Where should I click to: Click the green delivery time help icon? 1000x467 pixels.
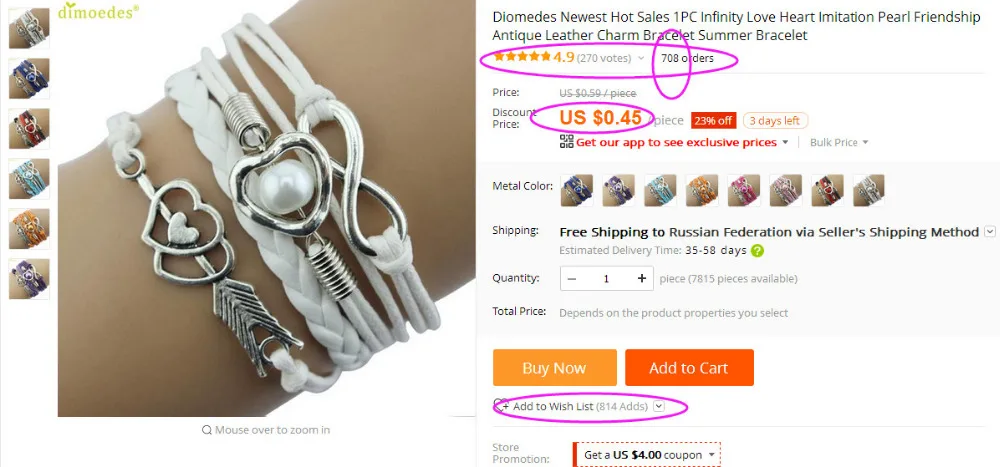pos(757,251)
